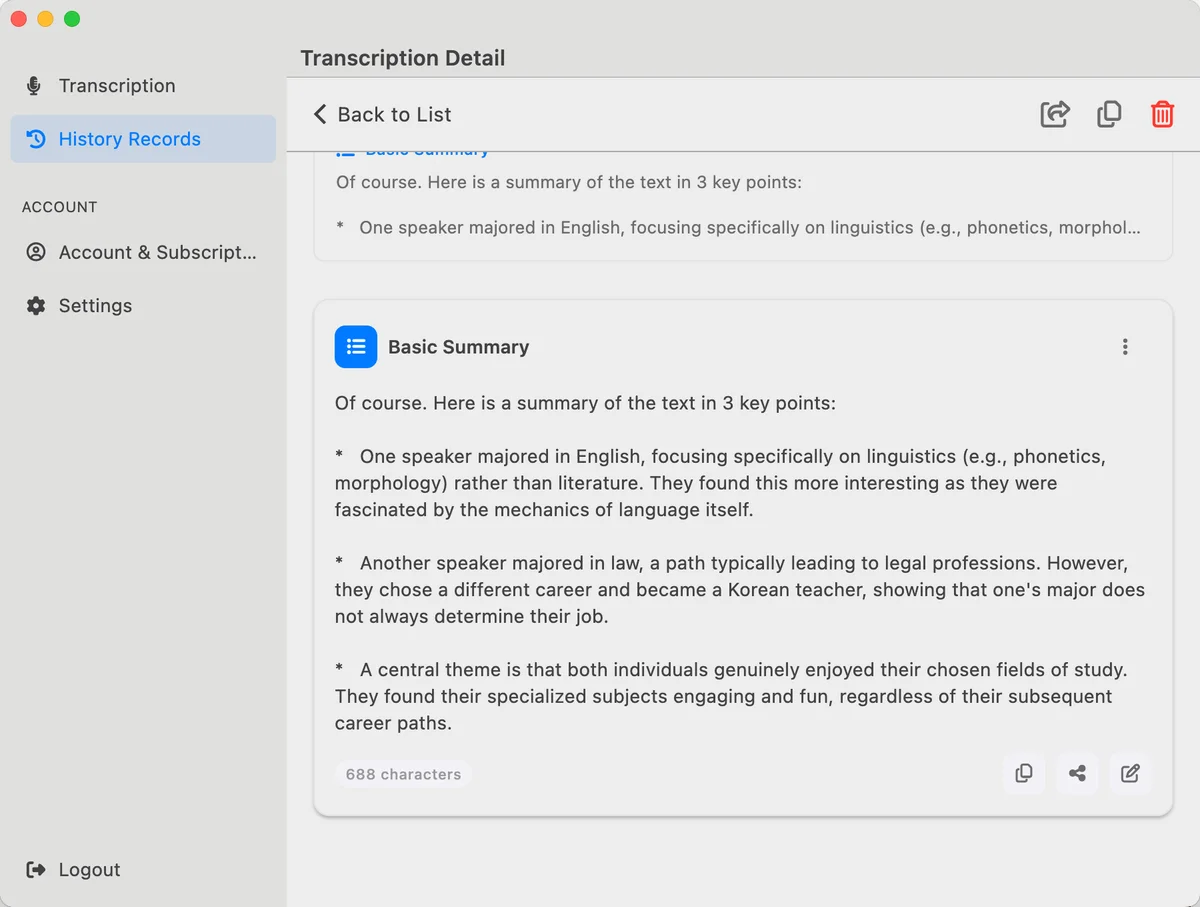This screenshot has width=1200, height=907.
Task: Share the Basic Summary card
Action: [1077, 773]
